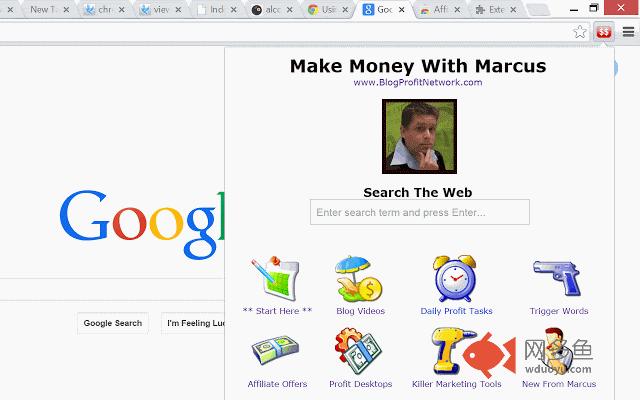Bookmark this page with the star icon

580,31
